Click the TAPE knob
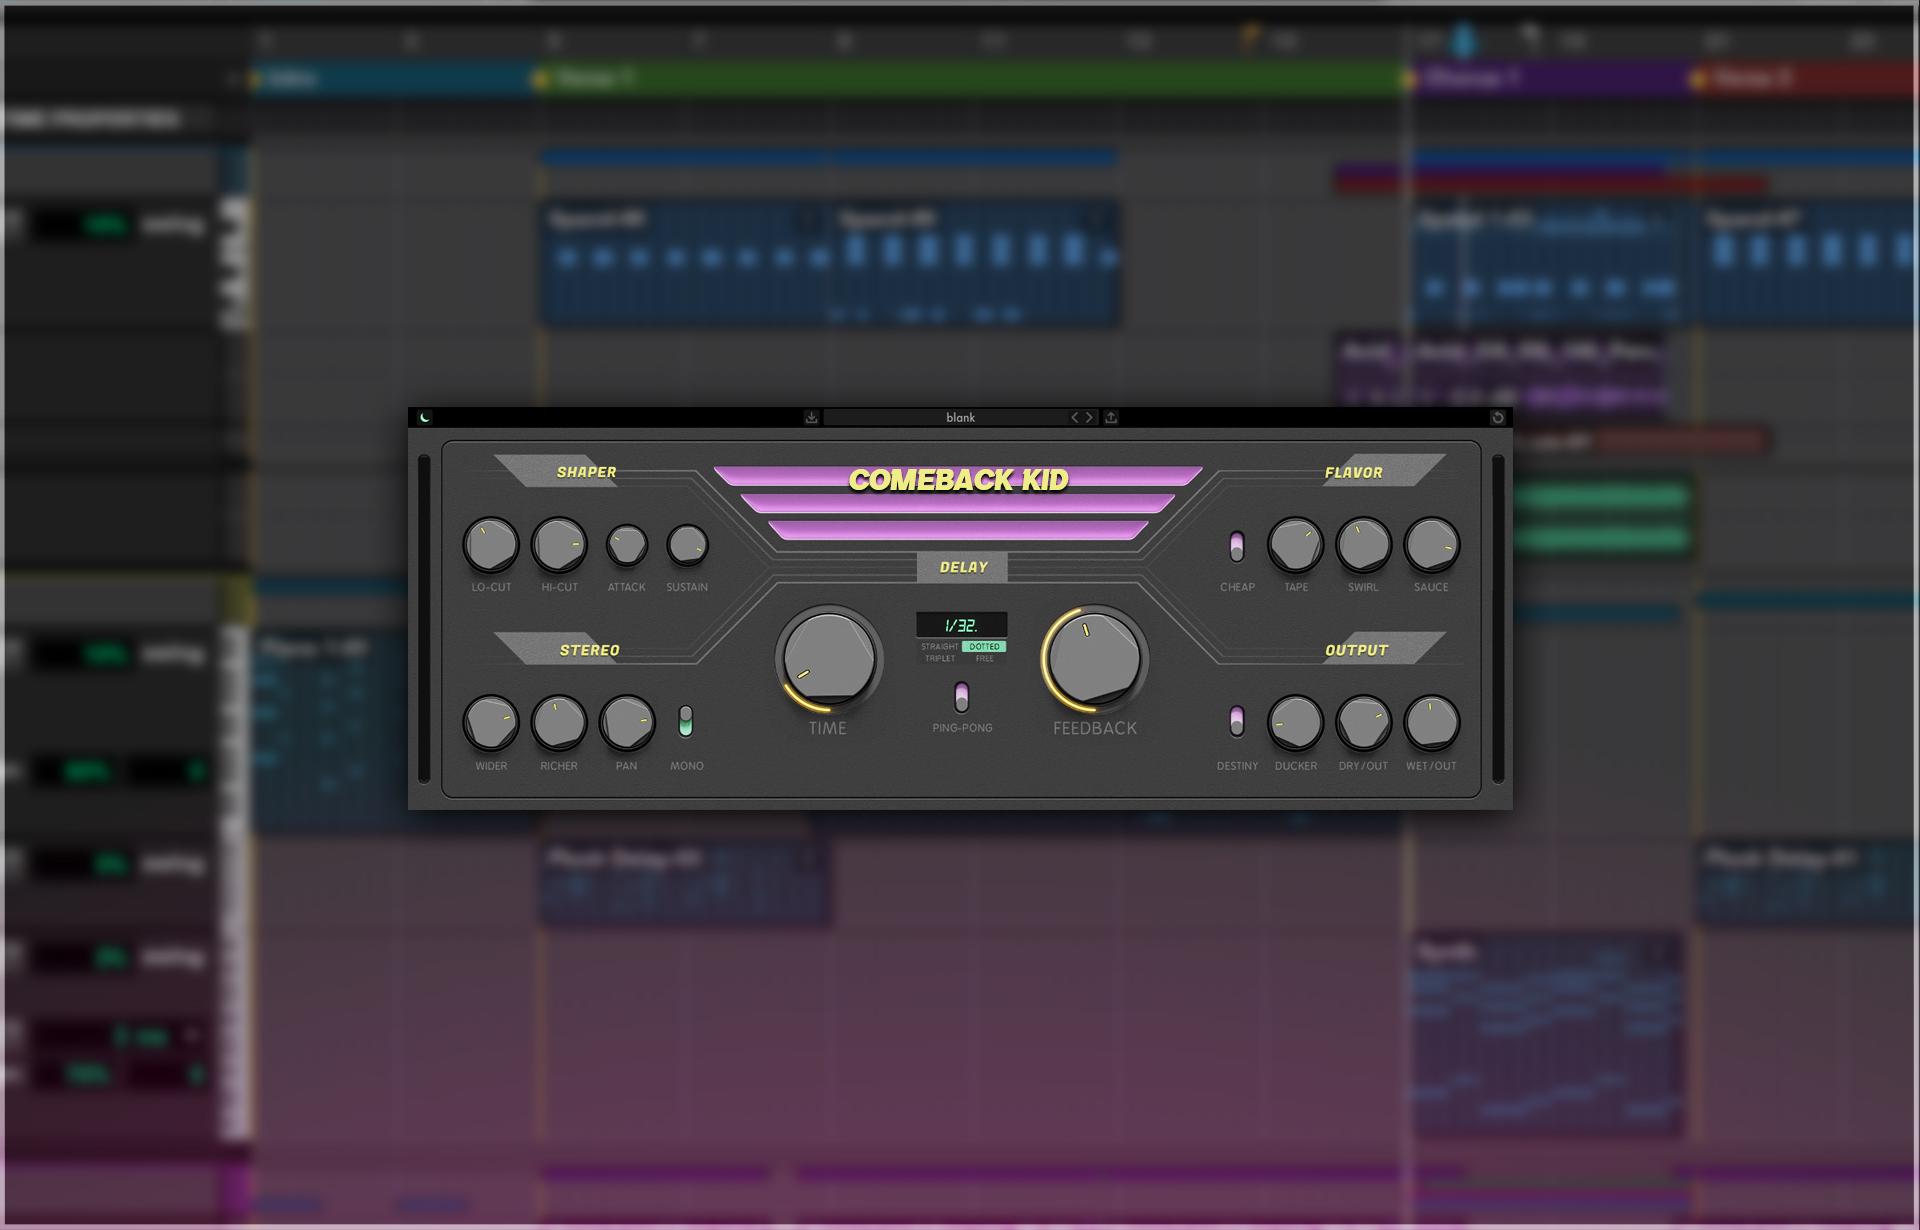The width and height of the screenshot is (1920, 1230). (x=1296, y=545)
